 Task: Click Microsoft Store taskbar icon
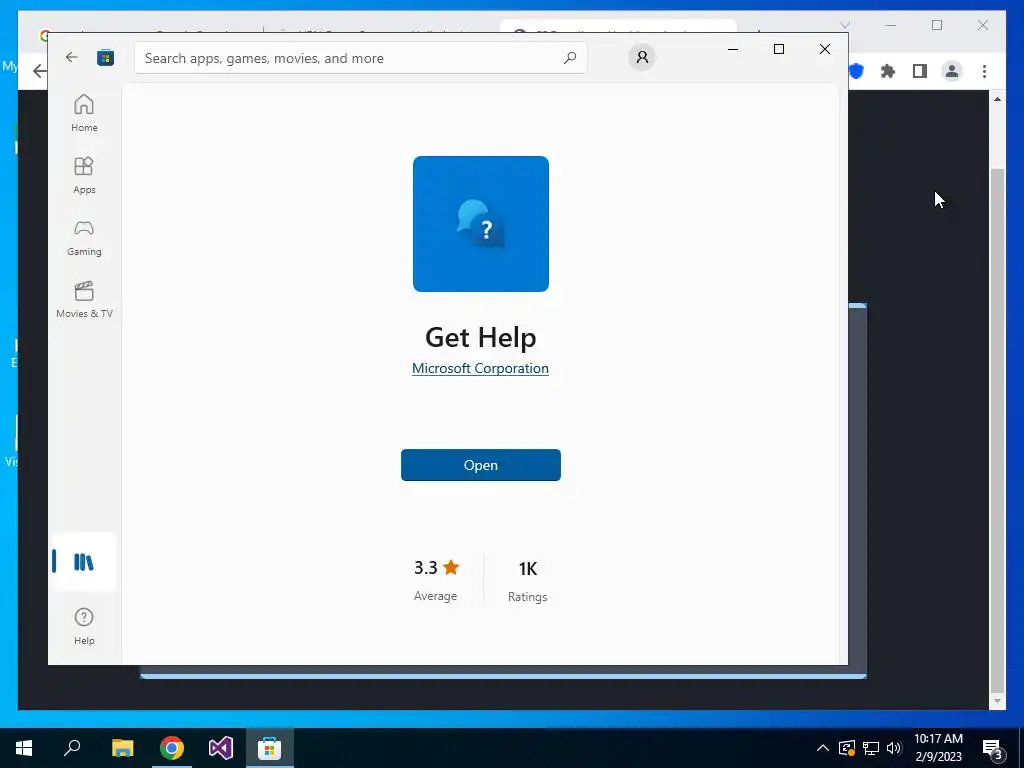pyautogui.click(x=270, y=748)
